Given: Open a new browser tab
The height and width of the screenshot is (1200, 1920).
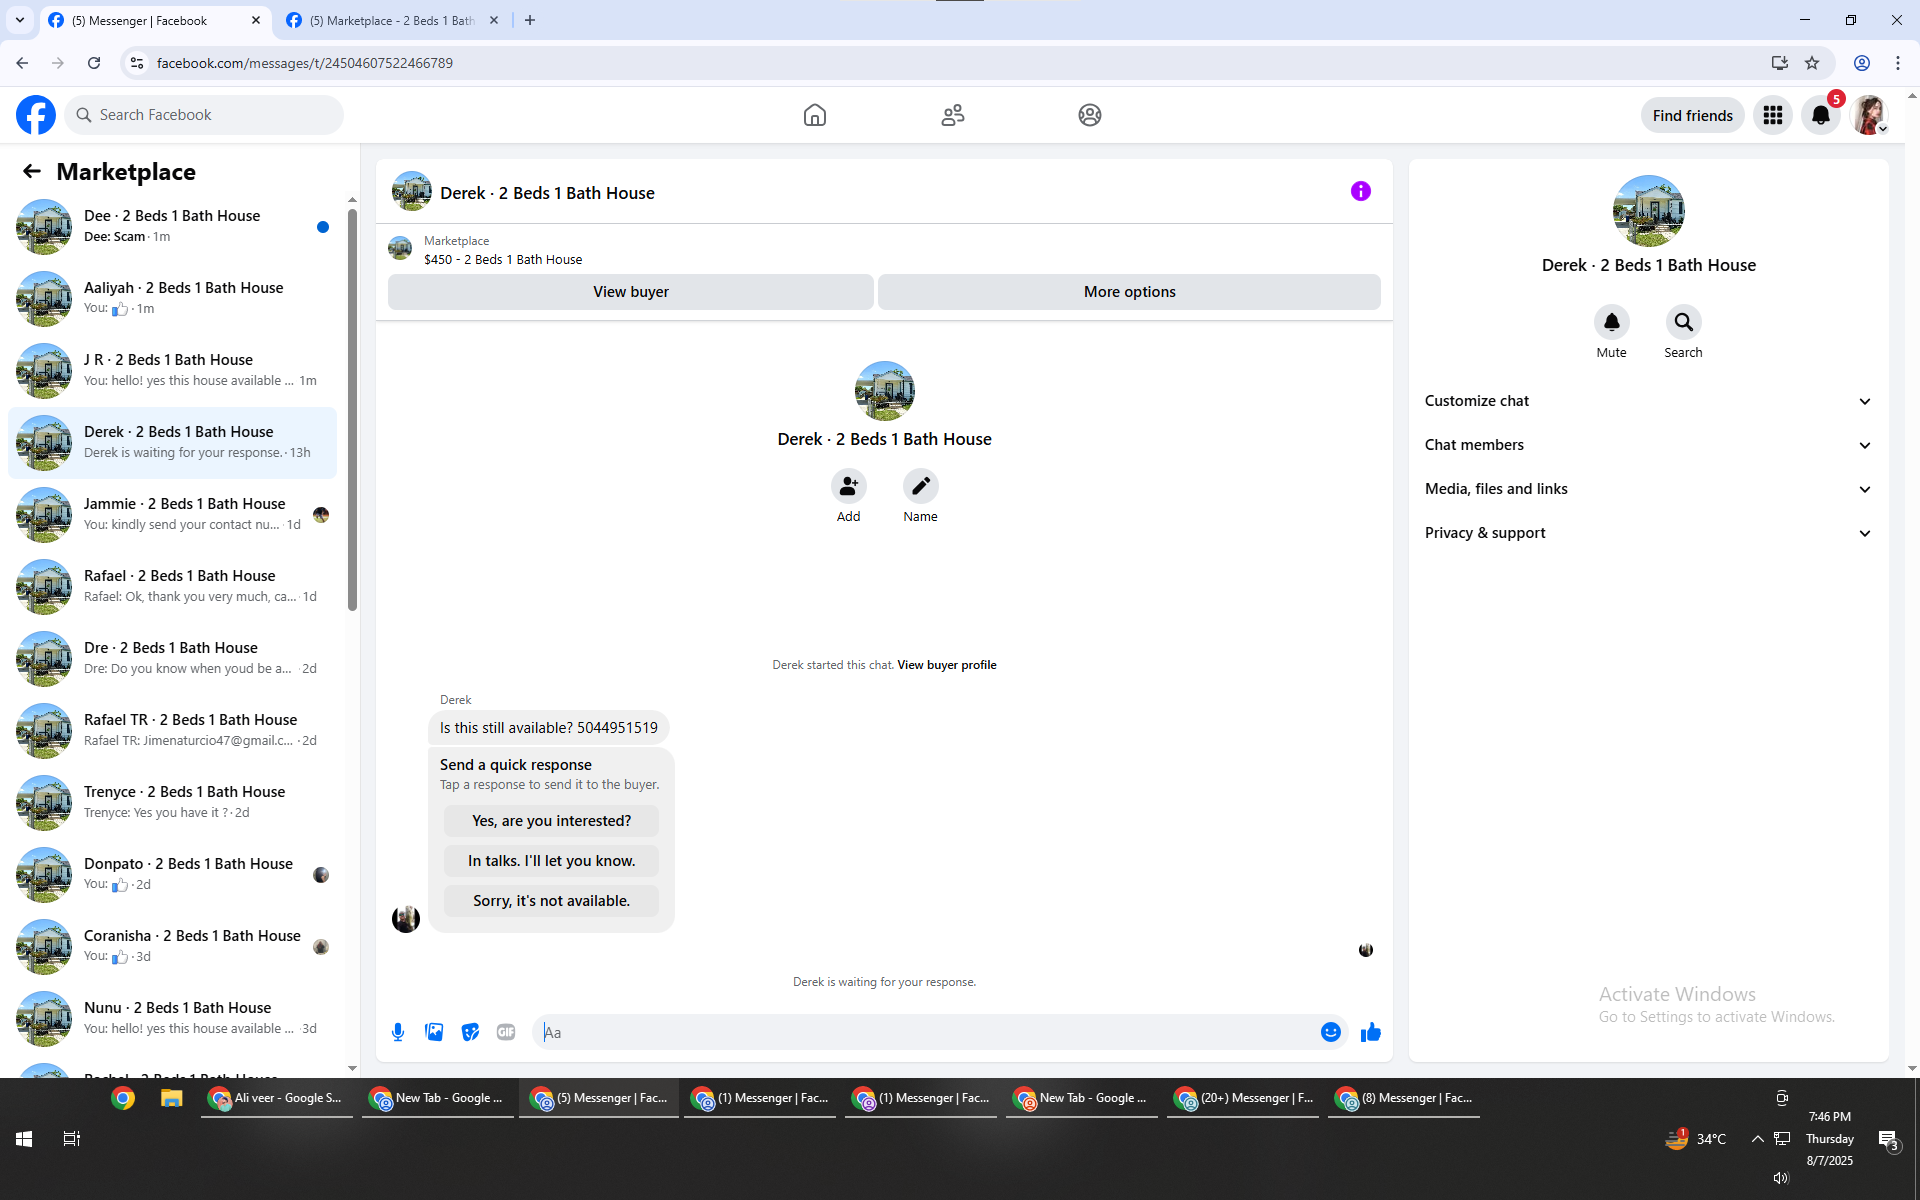Looking at the screenshot, I should (x=530, y=20).
